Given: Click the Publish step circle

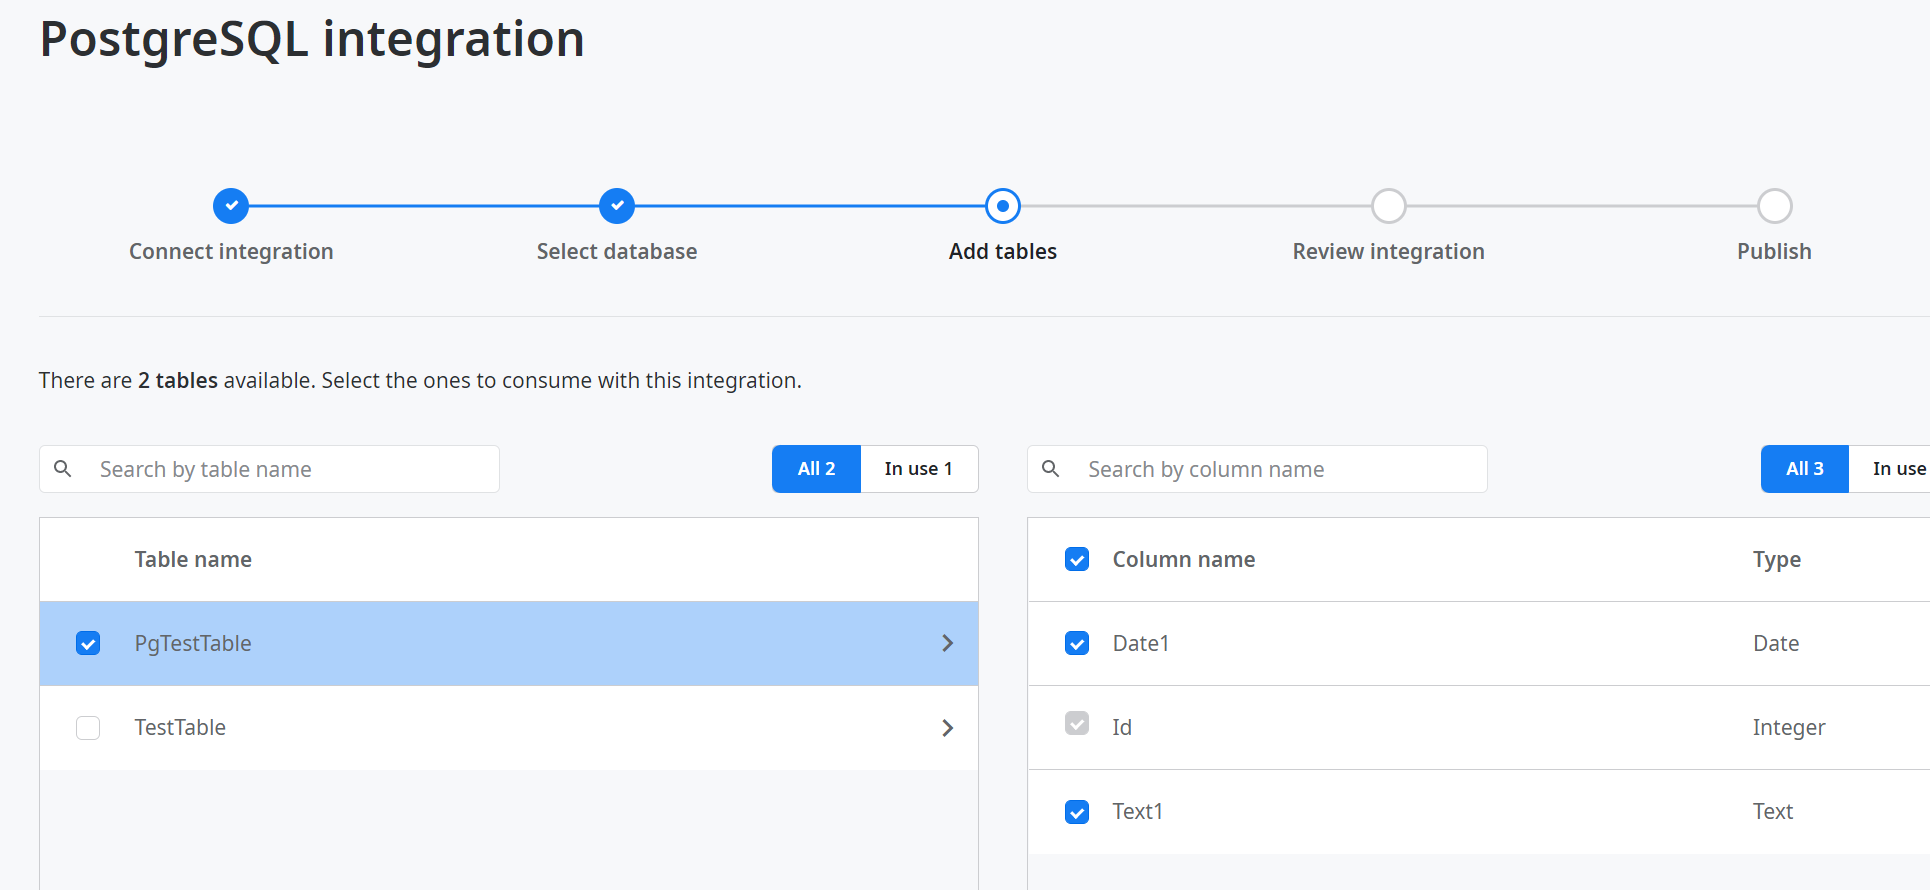Looking at the screenshot, I should point(1774,206).
